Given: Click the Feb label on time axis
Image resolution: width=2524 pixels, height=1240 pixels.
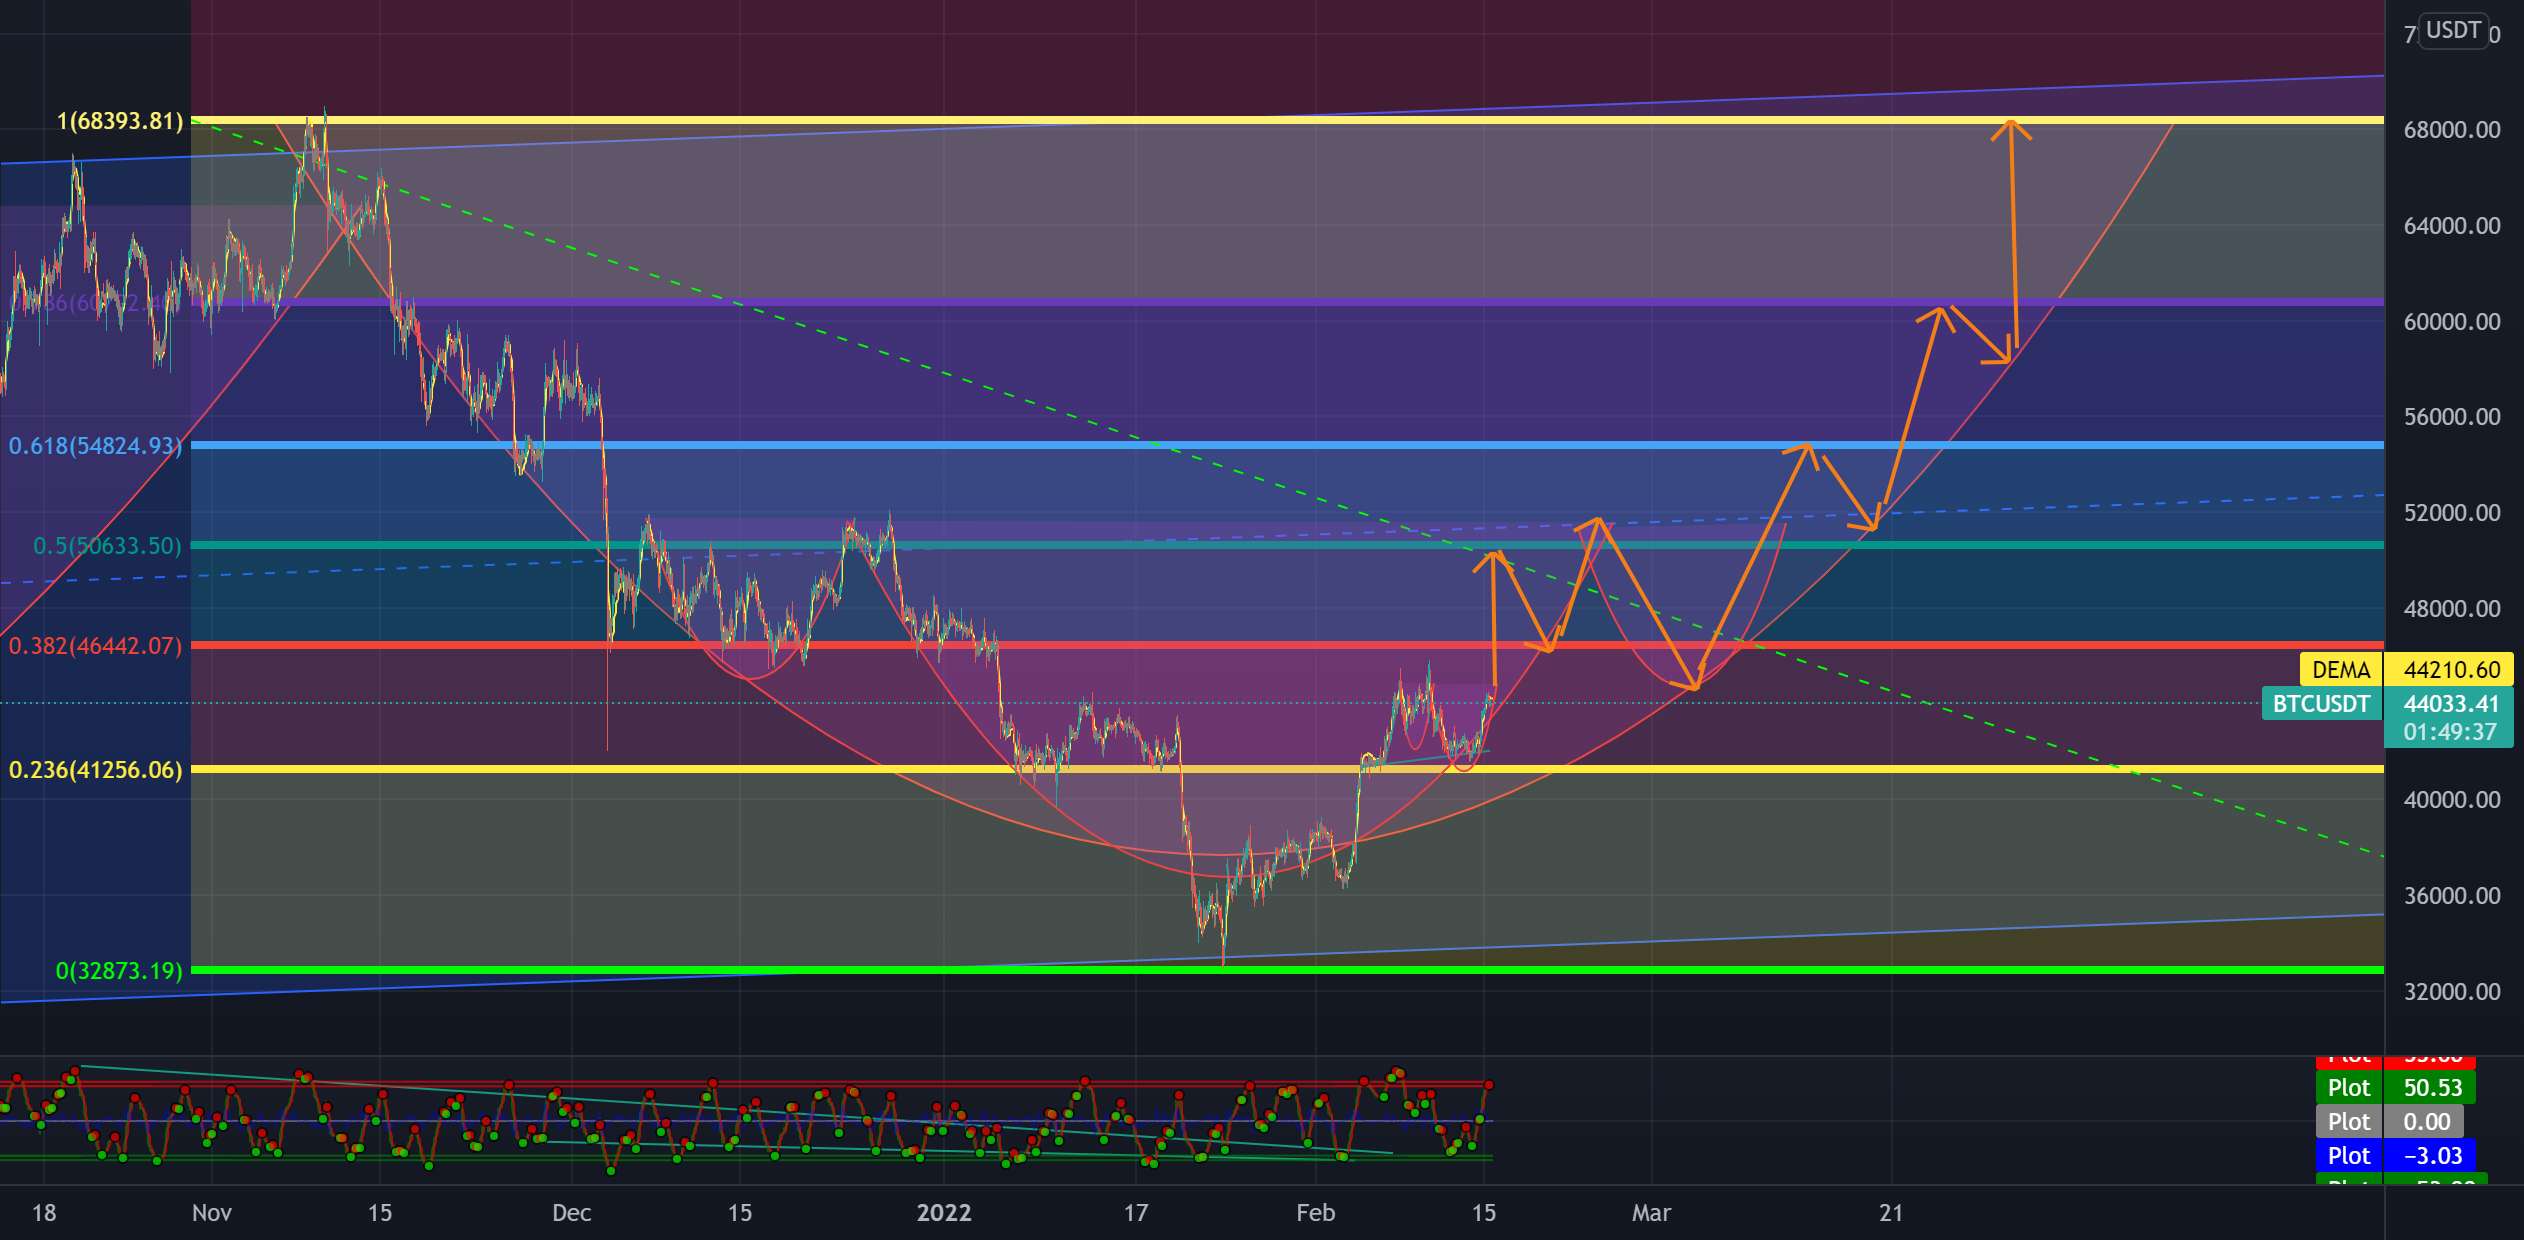Looking at the screenshot, I should pyautogui.click(x=1315, y=1213).
